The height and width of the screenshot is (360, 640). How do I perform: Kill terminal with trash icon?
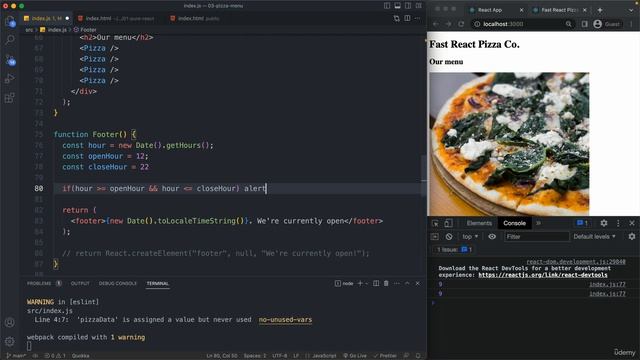click(386, 283)
